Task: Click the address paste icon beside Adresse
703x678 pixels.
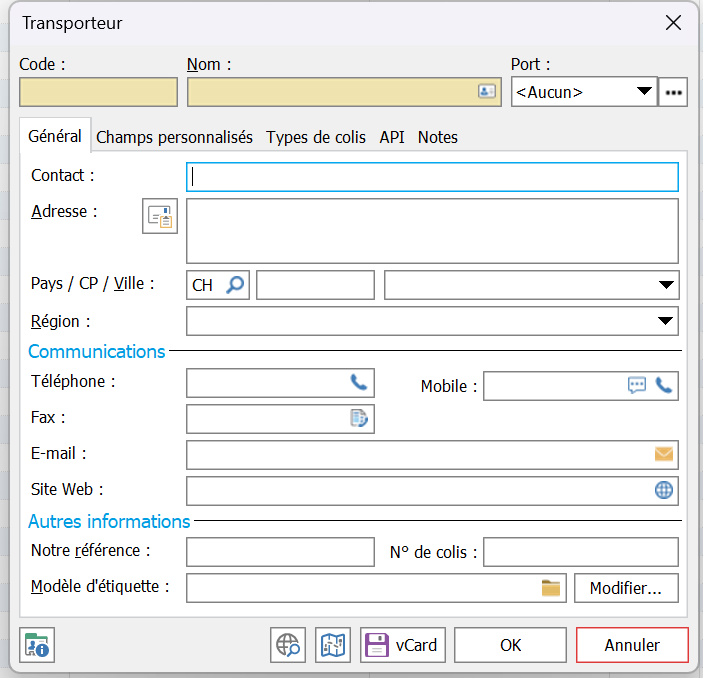Action: [x=160, y=216]
